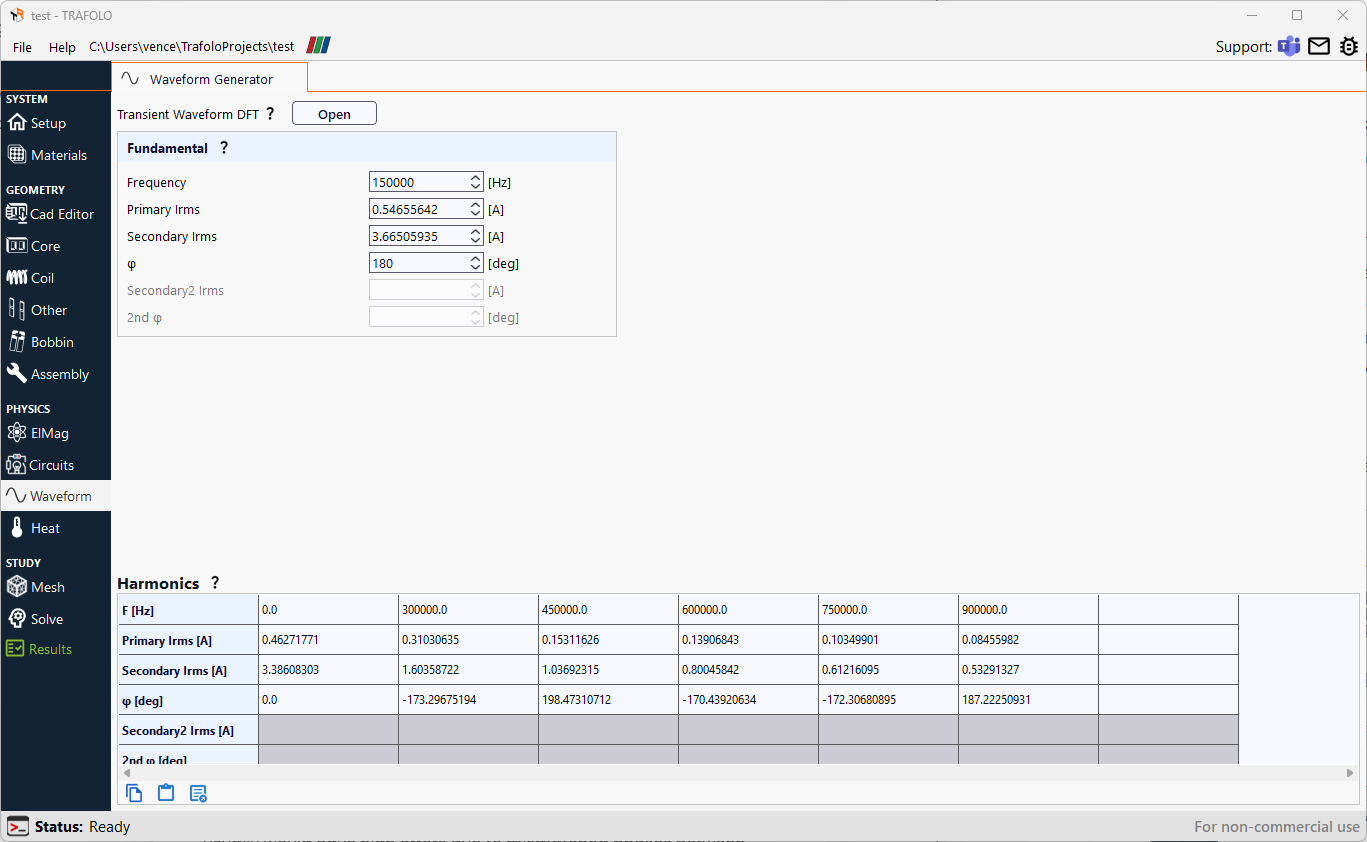The image size is (1367, 842).
Task: Report a bug using the bug icon
Action: 1349,46
